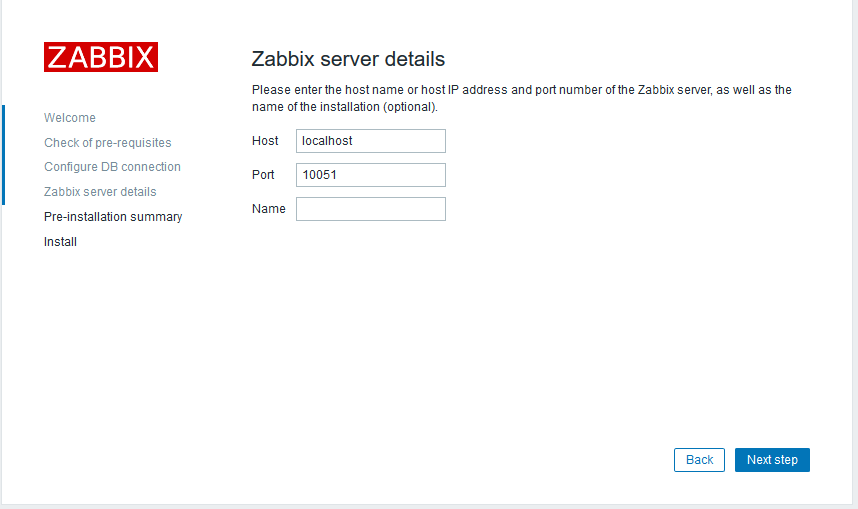Screen dimensions: 858x509
Task: Click the Name field label
Action: (x=268, y=209)
